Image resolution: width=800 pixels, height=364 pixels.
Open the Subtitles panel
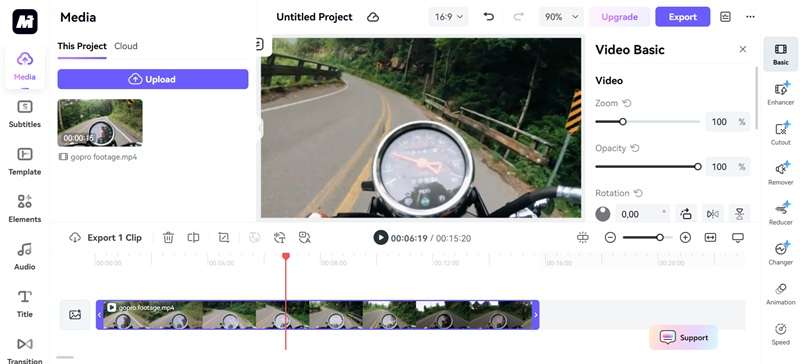24,114
